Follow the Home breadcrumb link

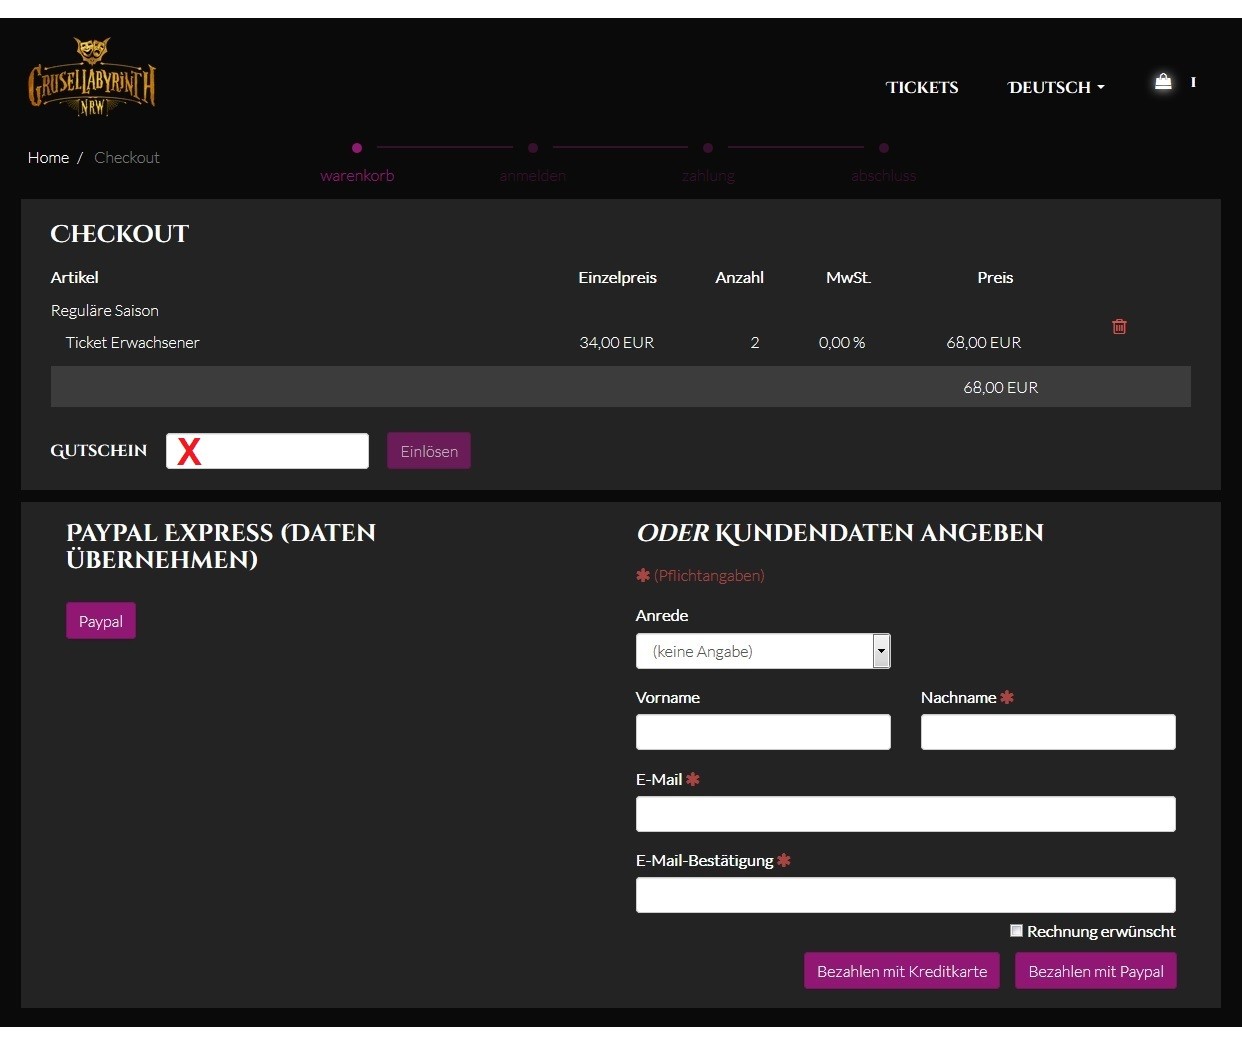point(48,157)
